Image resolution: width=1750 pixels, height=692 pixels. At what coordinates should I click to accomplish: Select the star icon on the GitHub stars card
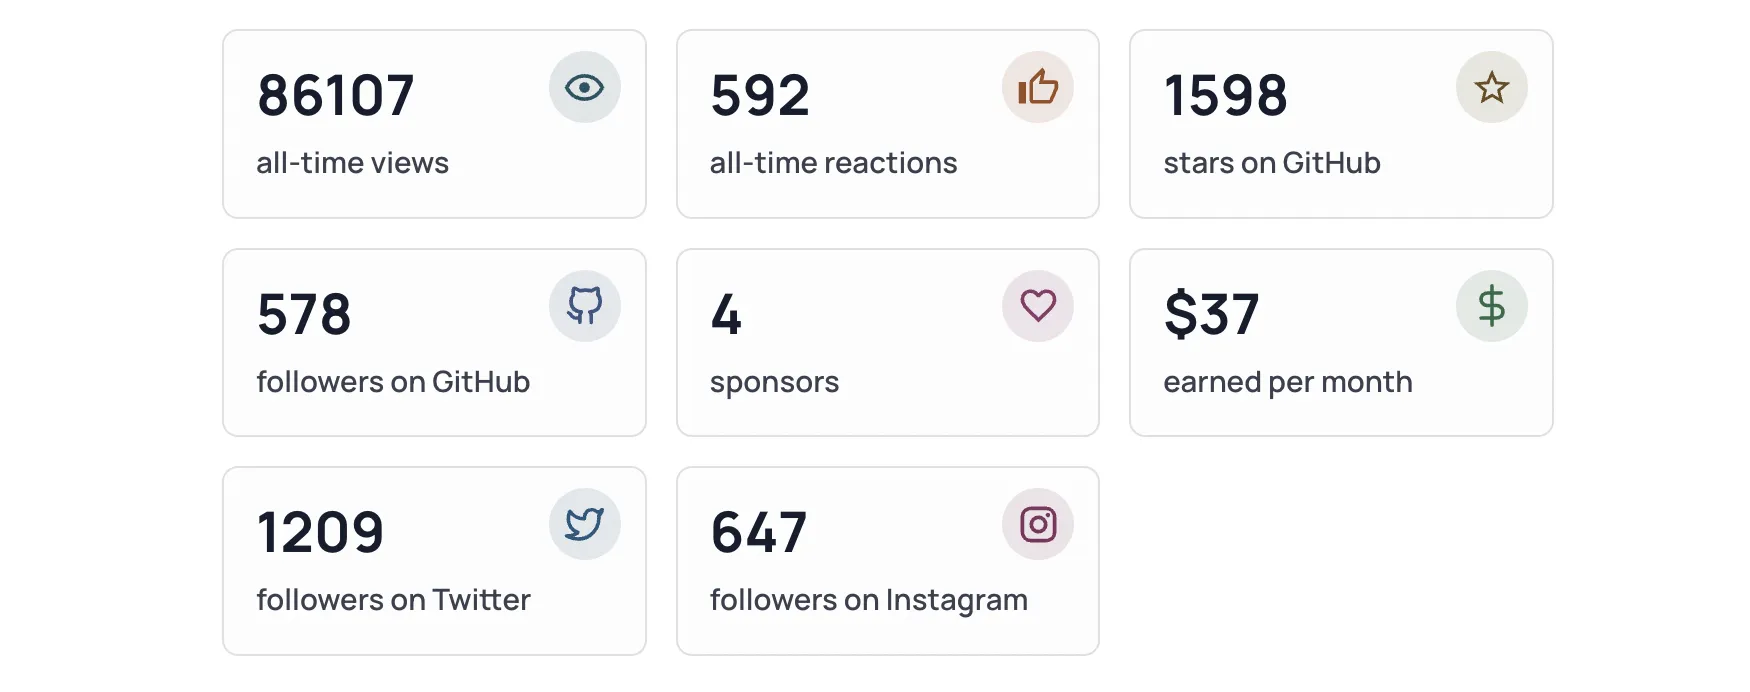click(1491, 87)
